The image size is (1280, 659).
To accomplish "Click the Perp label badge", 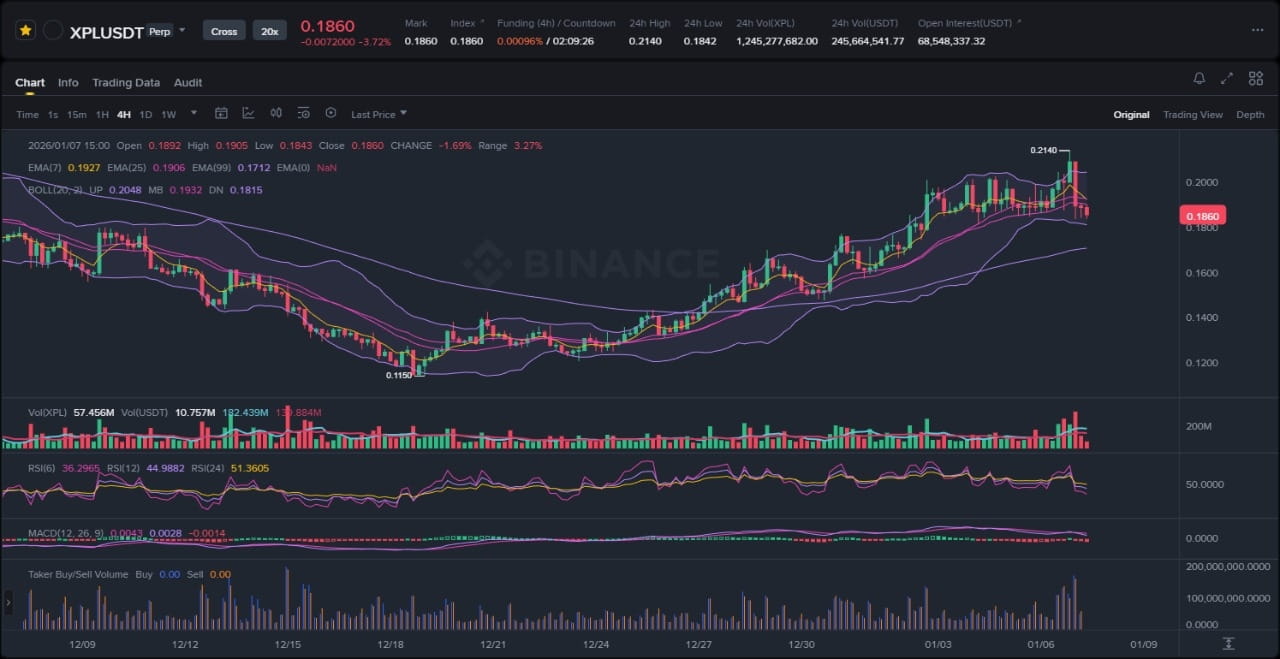I will 158,31.
